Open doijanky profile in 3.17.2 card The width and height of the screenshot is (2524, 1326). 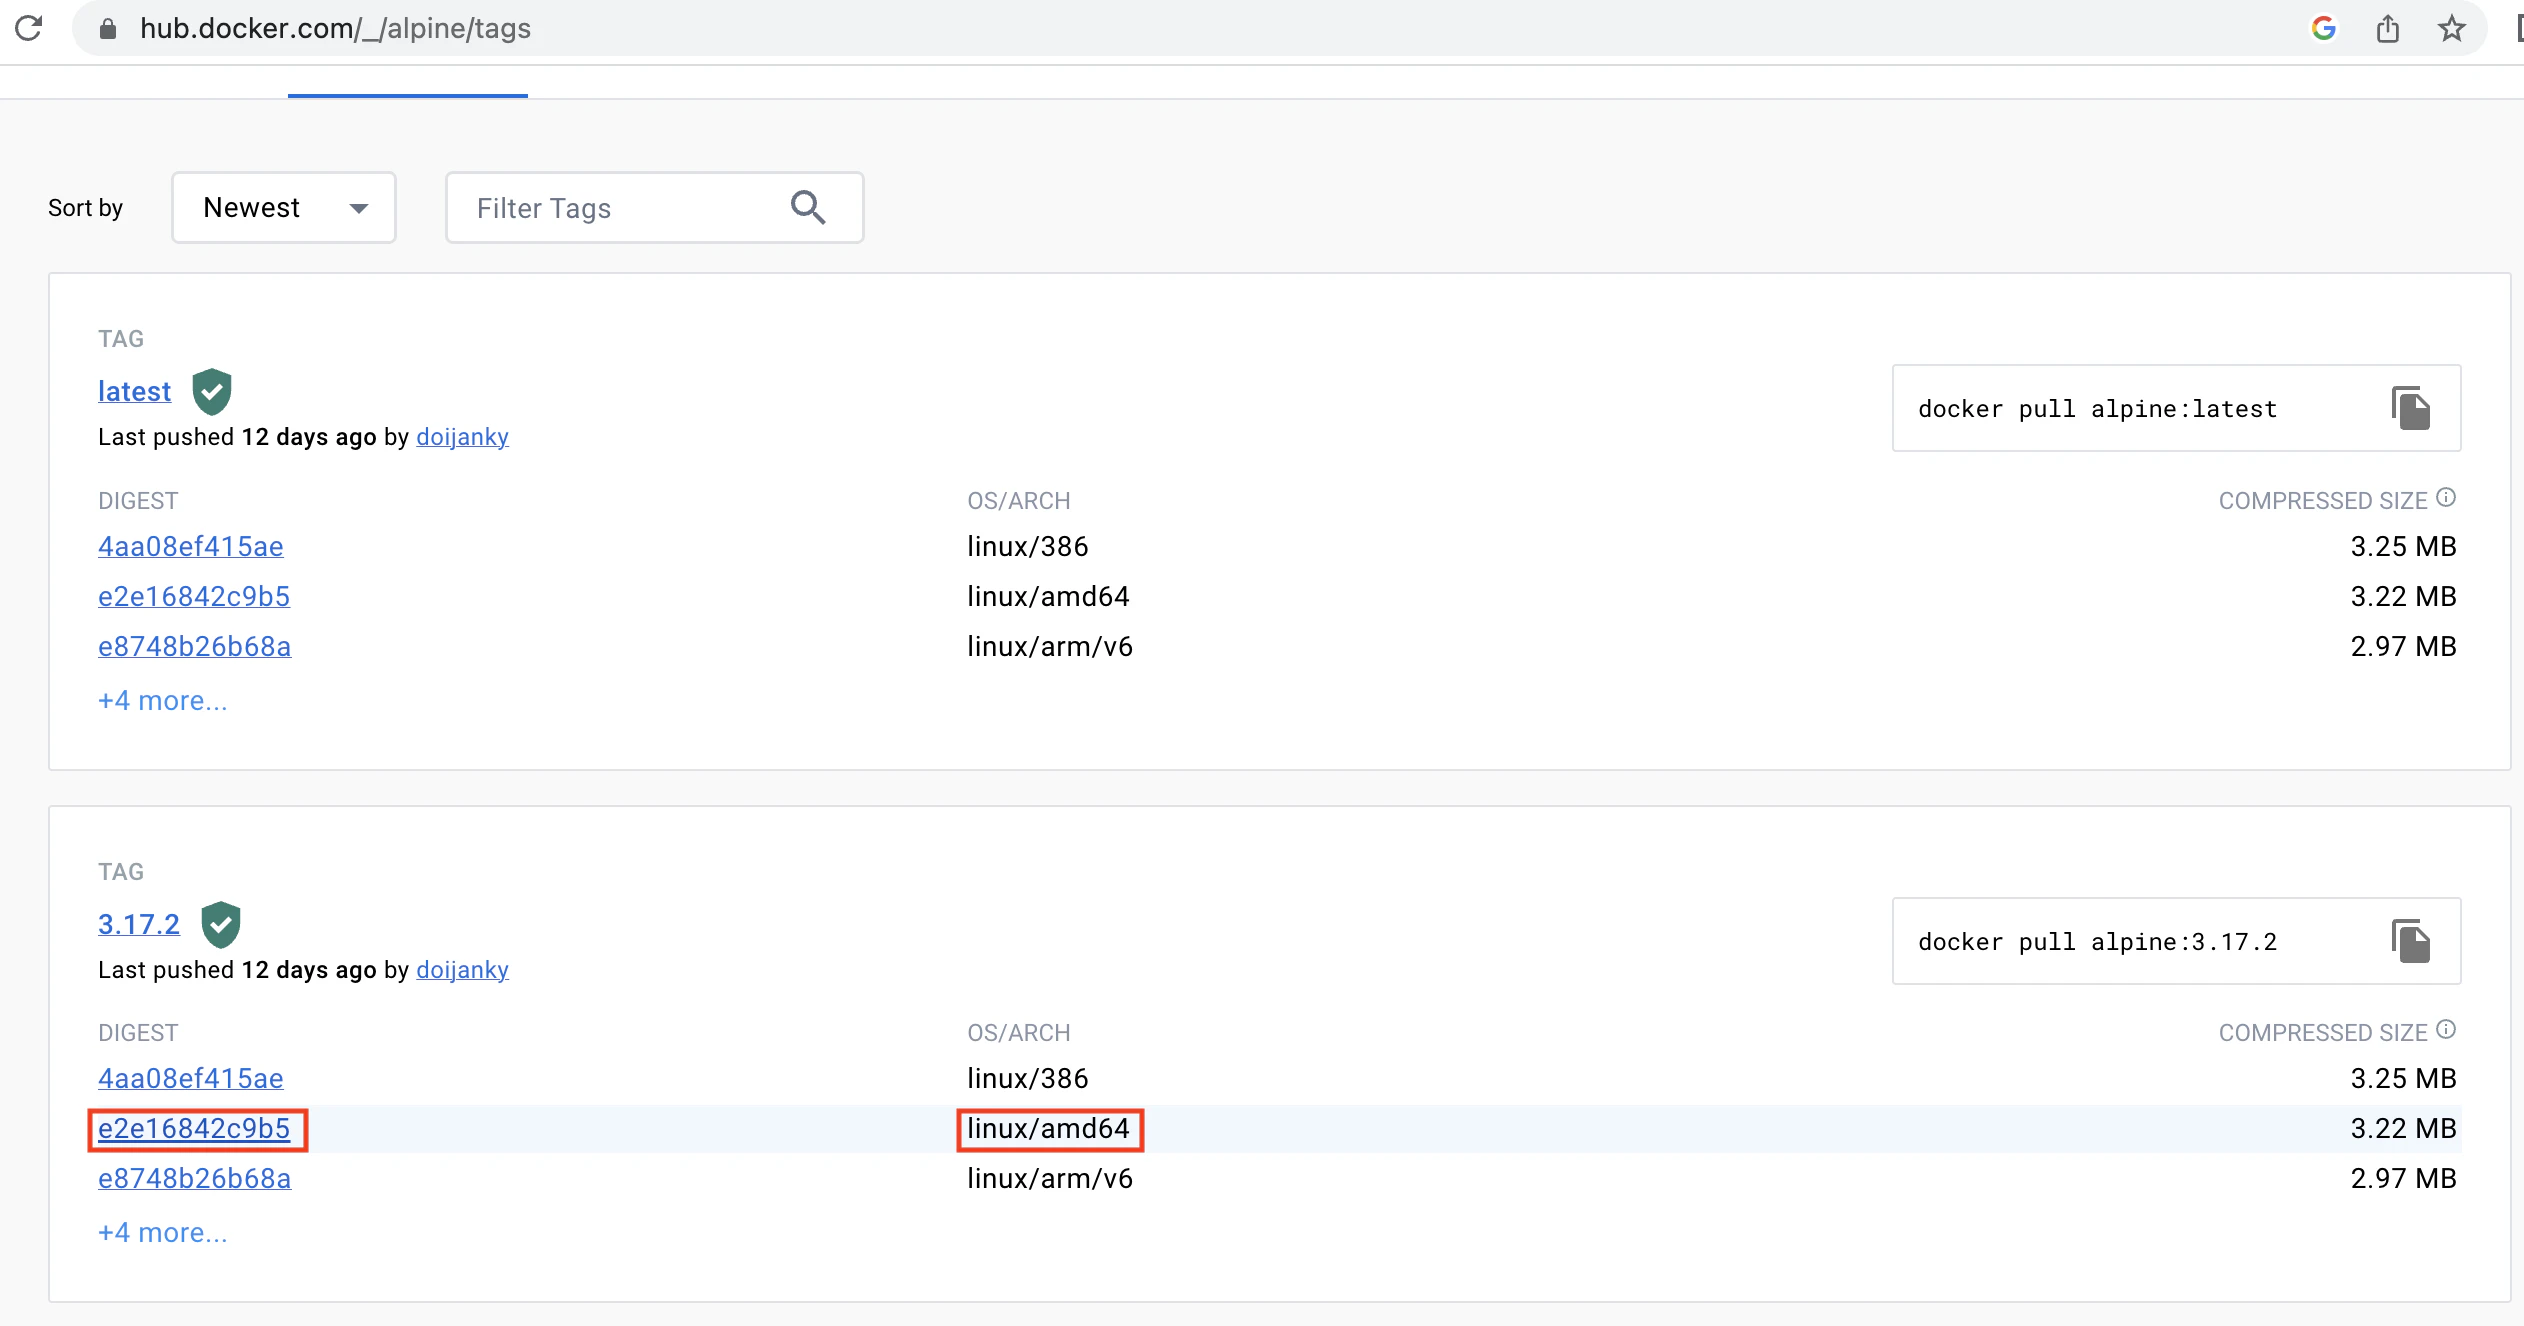462,970
